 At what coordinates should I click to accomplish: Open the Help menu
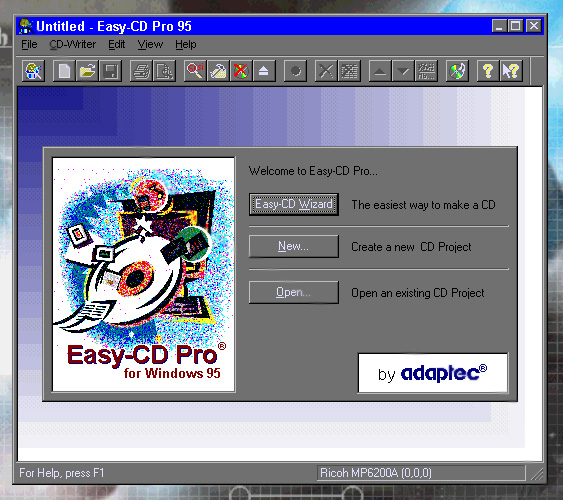pos(186,45)
